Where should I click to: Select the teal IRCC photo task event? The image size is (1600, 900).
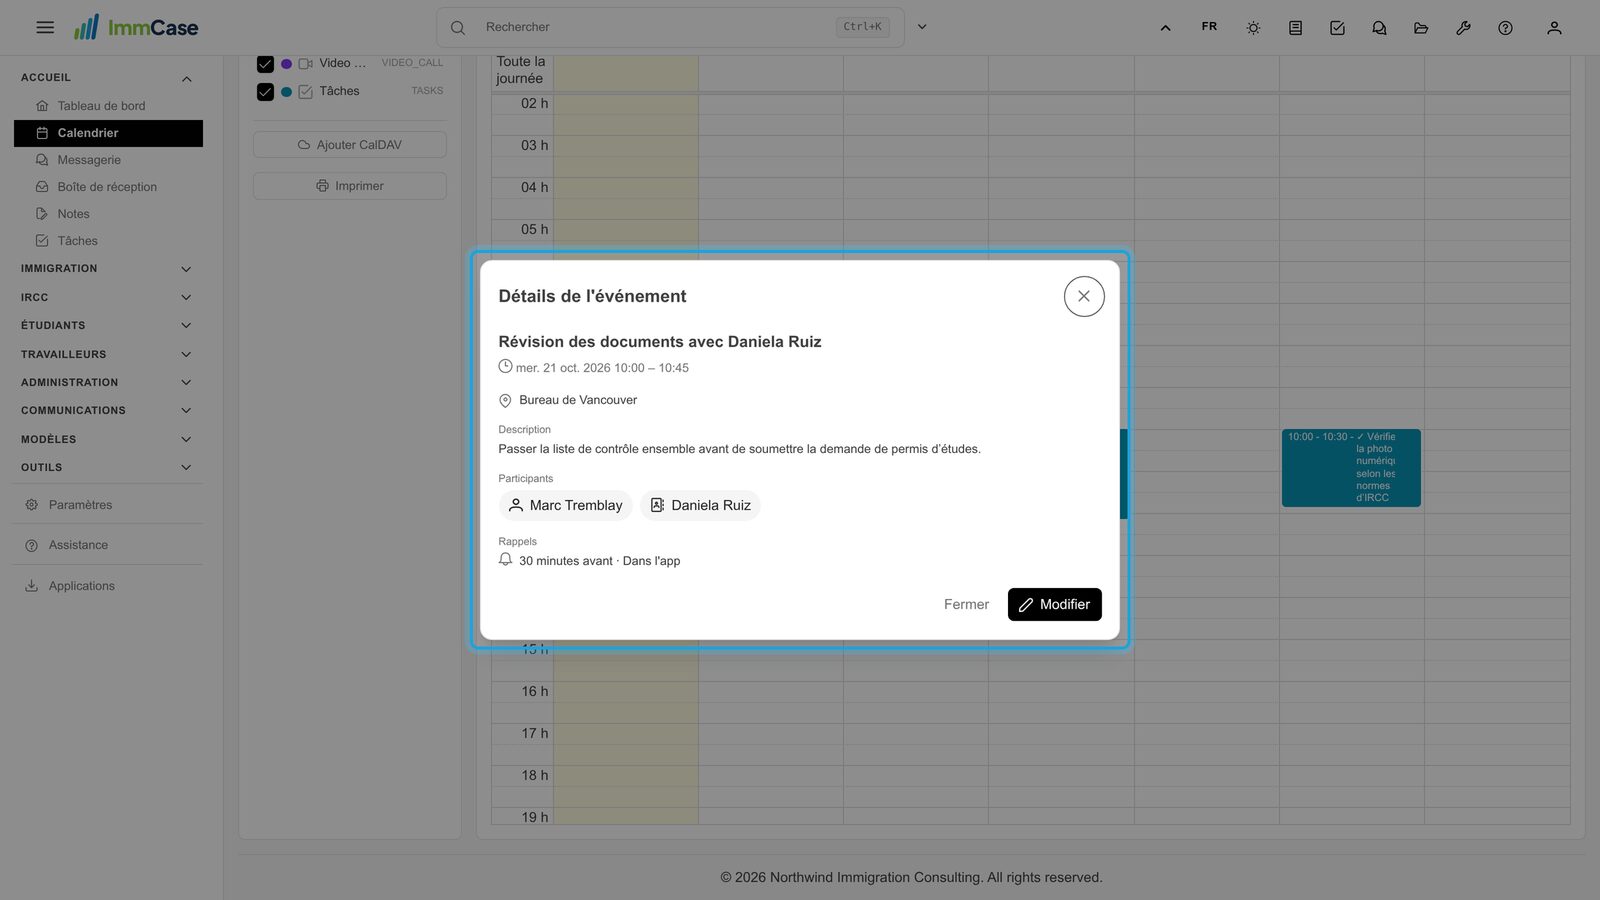[1351, 468]
